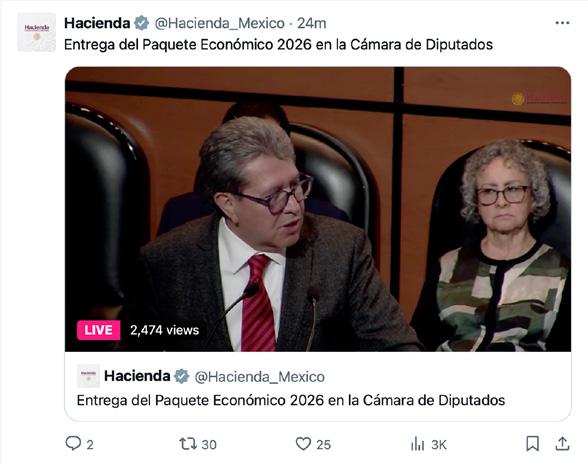The height and width of the screenshot is (465, 588).
Task: Open the quoted tweet caption text
Action: click(291, 400)
